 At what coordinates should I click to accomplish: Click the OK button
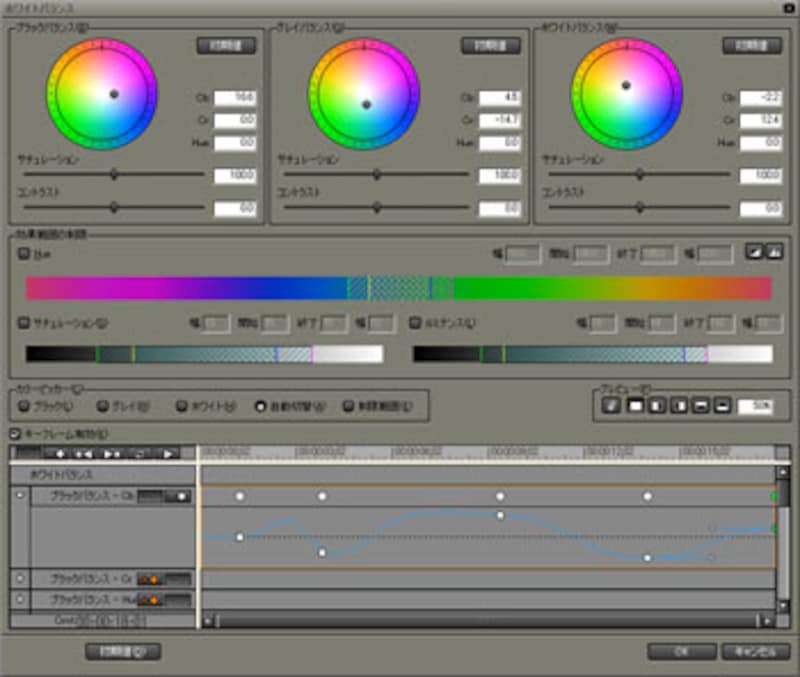tap(681, 651)
